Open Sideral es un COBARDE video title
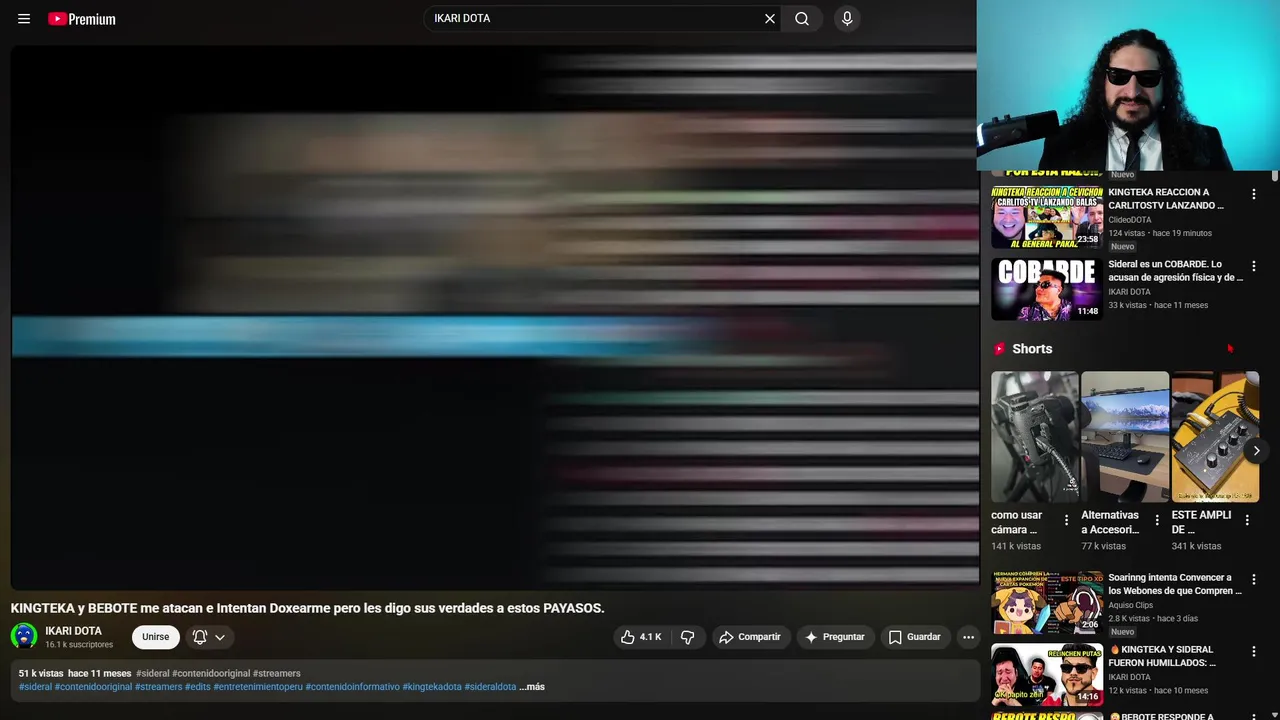Viewport: 1280px width, 720px height. click(1175, 271)
